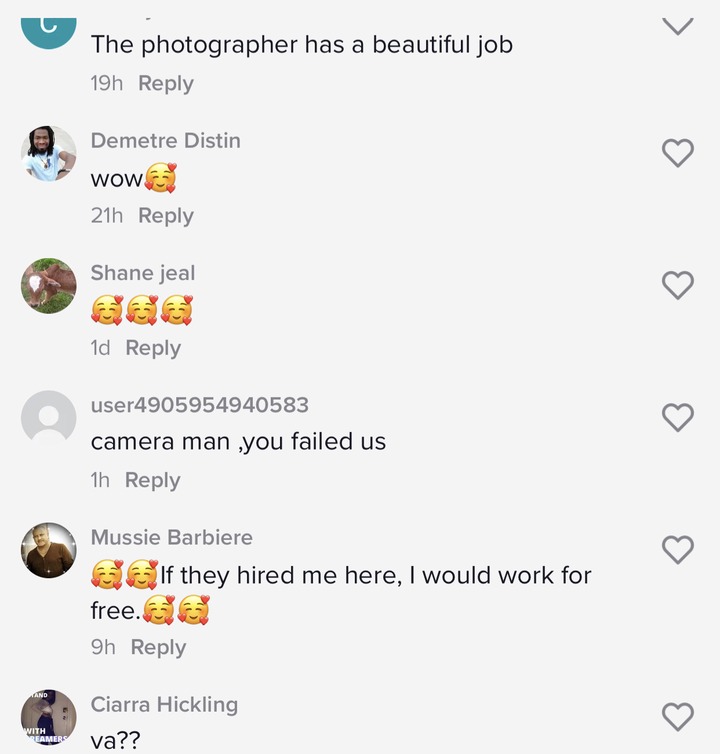Like Ciarra Hickling's comment
Viewport: 720px width, 754px height.
(x=678, y=716)
